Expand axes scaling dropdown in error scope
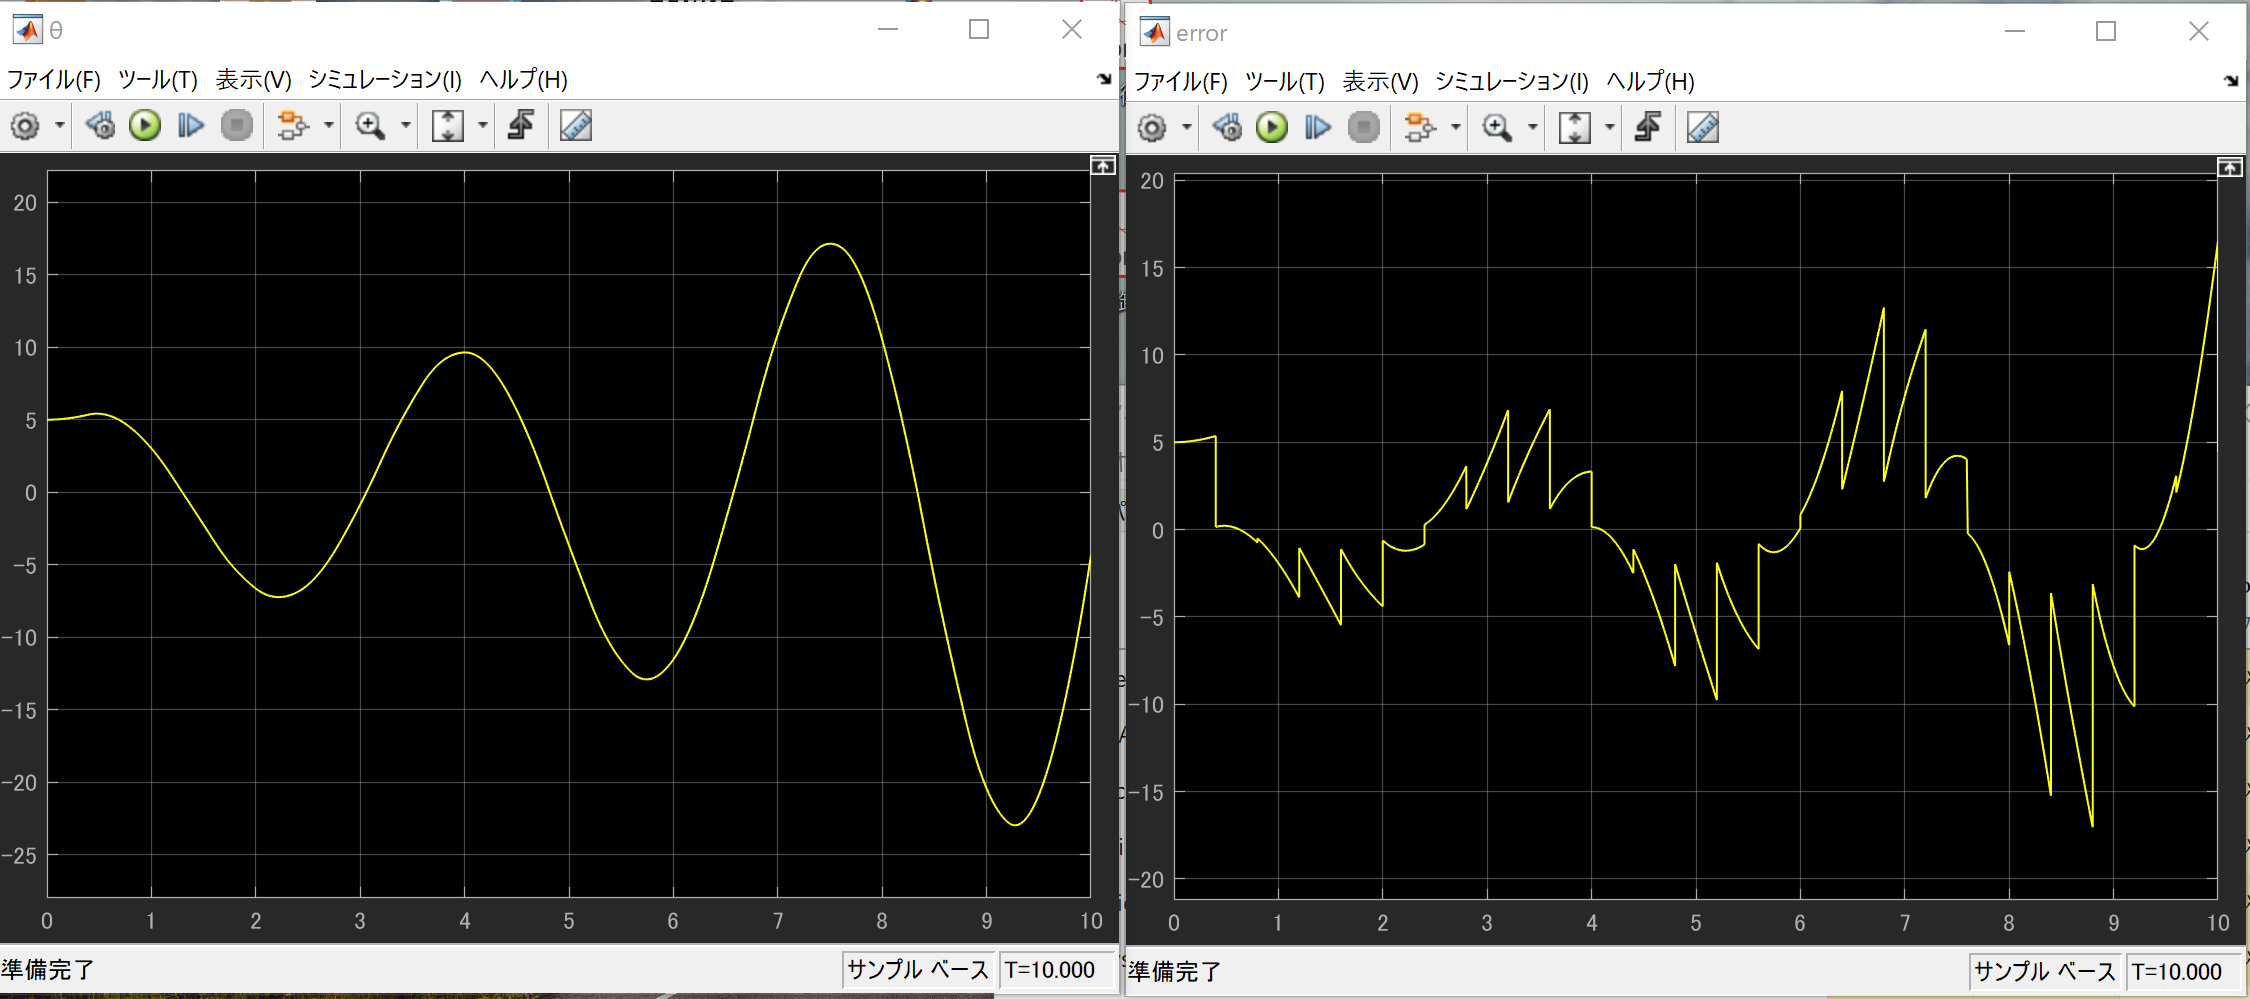Viewport: 2250px width, 999px height. click(x=1609, y=128)
